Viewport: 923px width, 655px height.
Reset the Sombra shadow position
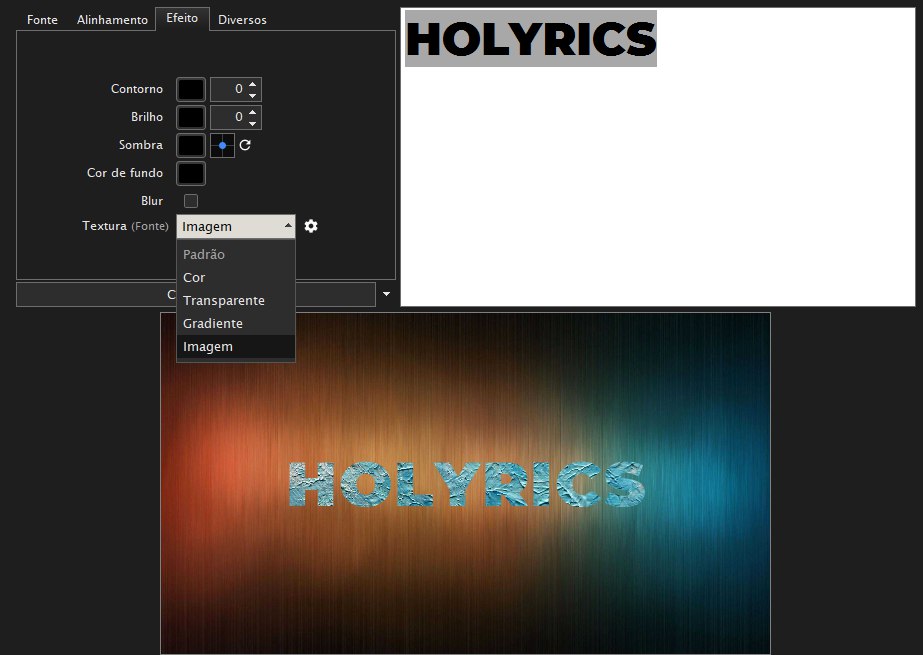coord(244,145)
